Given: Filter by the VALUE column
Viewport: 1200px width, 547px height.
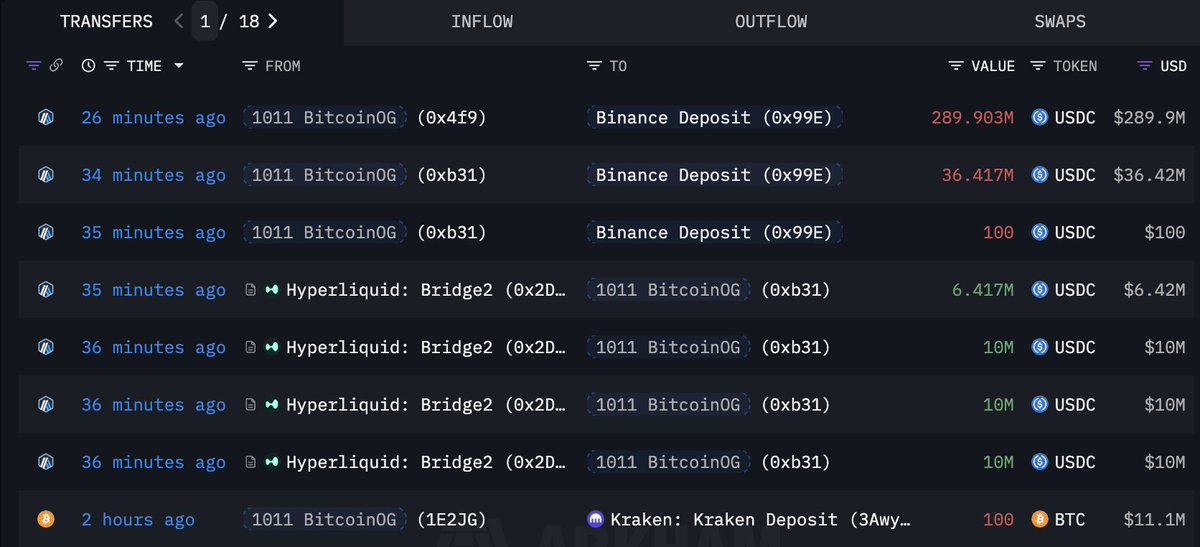Looking at the screenshot, I should 957,66.
